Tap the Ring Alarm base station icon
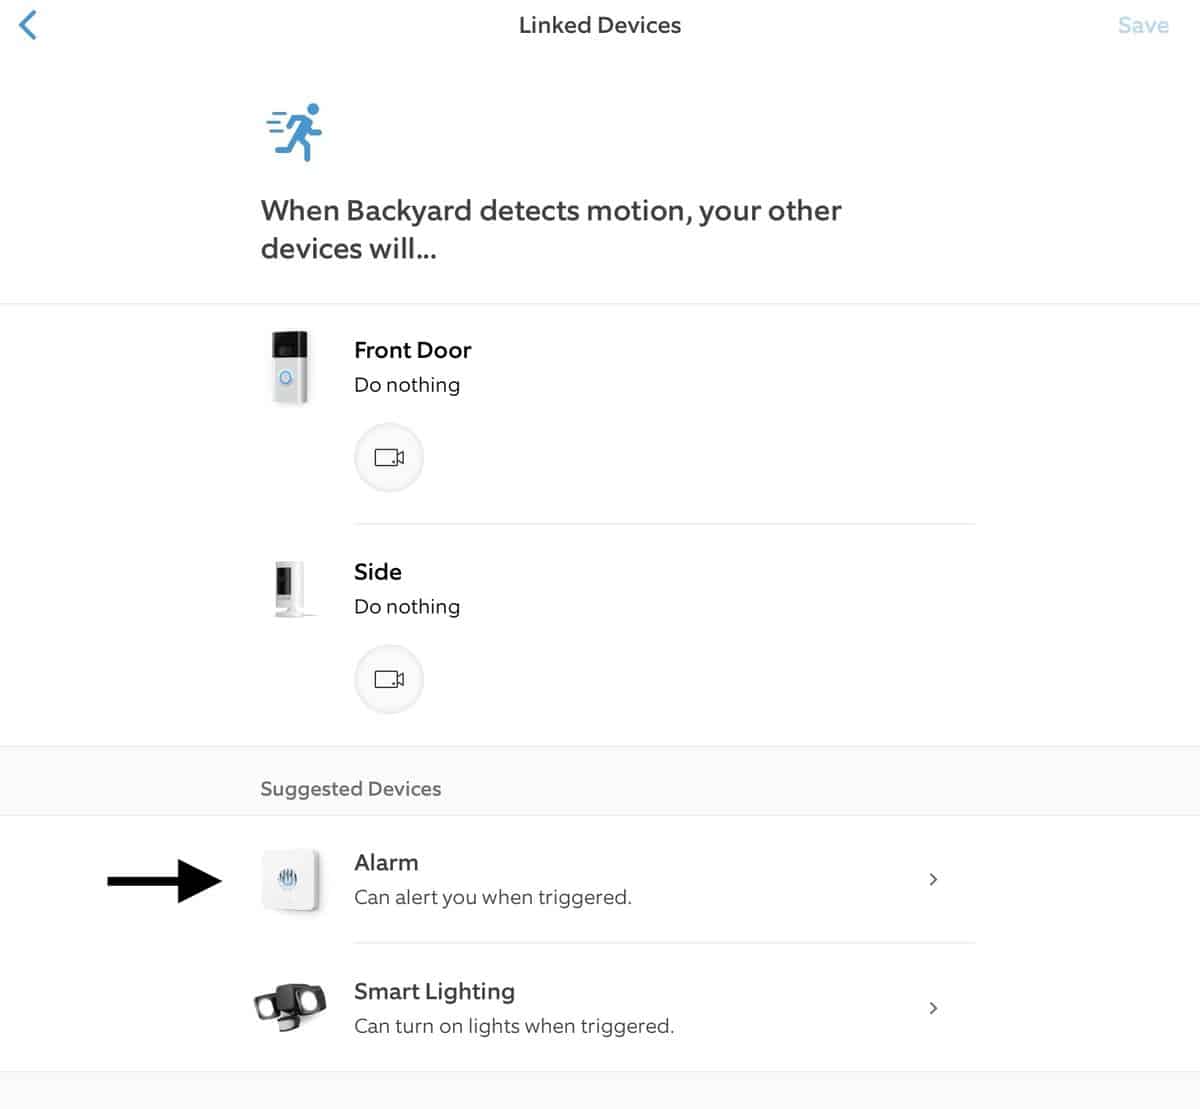The height and width of the screenshot is (1109, 1200). coord(290,880)
